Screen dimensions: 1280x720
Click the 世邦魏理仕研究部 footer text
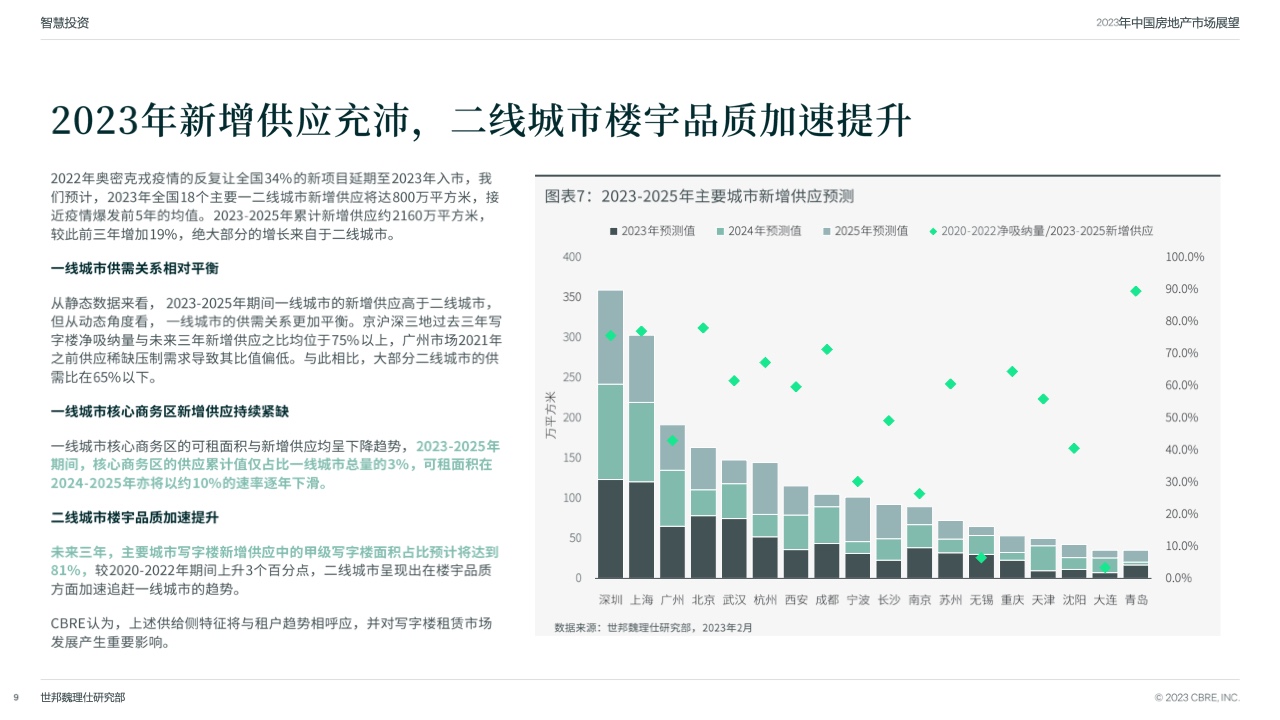(x=83, y=697)
